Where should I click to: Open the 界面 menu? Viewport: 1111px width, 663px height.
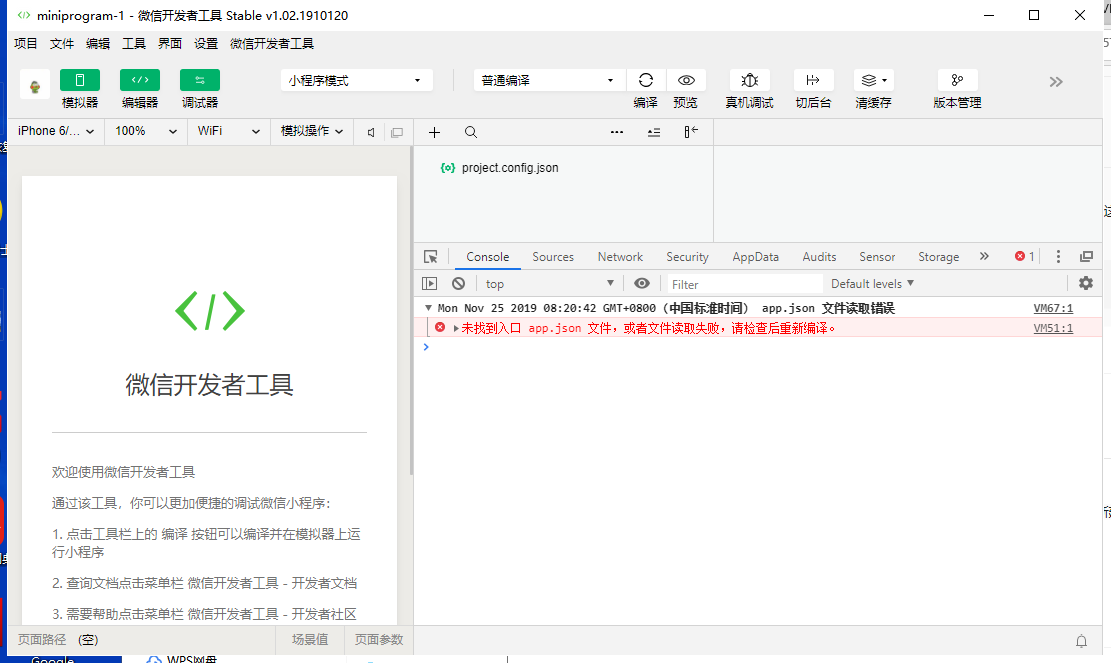(x=170, y=43)
